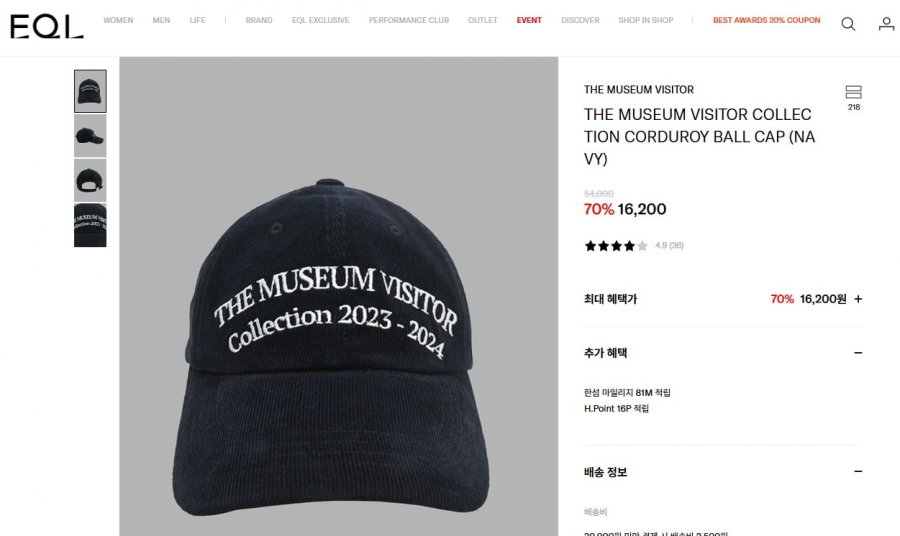
Task: Open the user account icon
Action: [886, 24]
